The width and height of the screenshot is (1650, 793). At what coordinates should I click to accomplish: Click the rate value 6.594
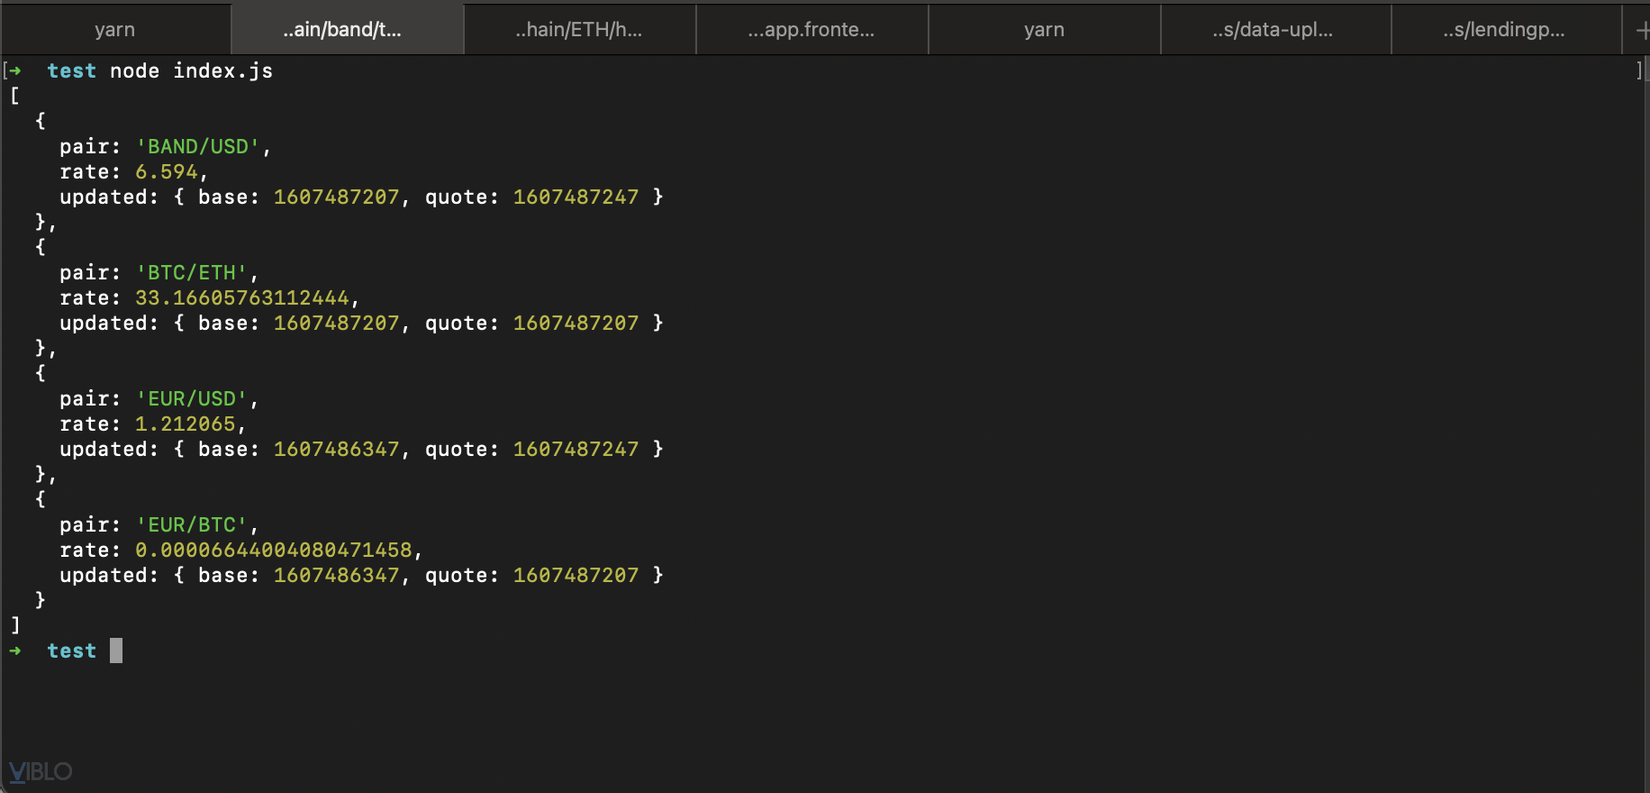click(x=166, y=172)
